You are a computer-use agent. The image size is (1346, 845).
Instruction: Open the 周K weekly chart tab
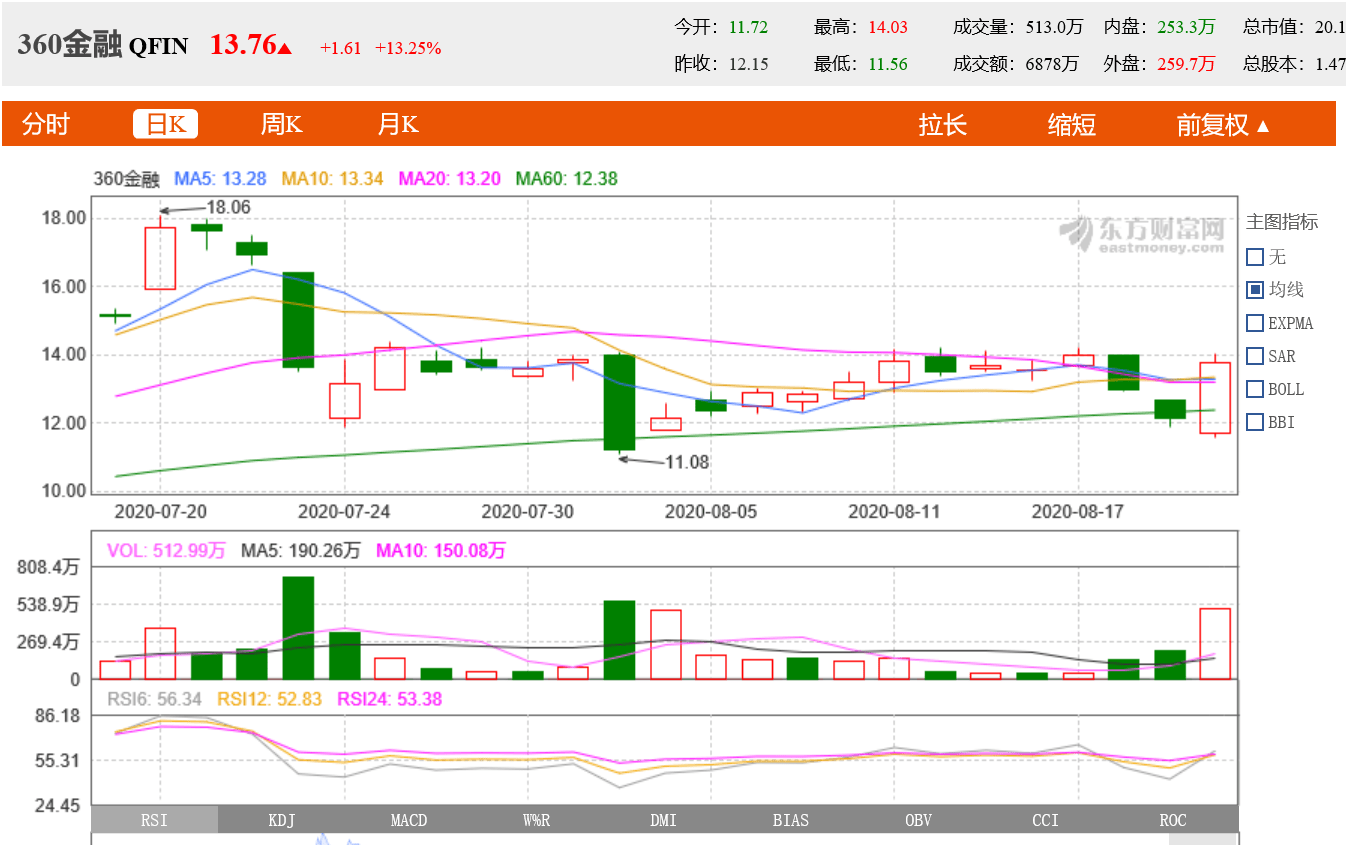click(x=281, y=125)
